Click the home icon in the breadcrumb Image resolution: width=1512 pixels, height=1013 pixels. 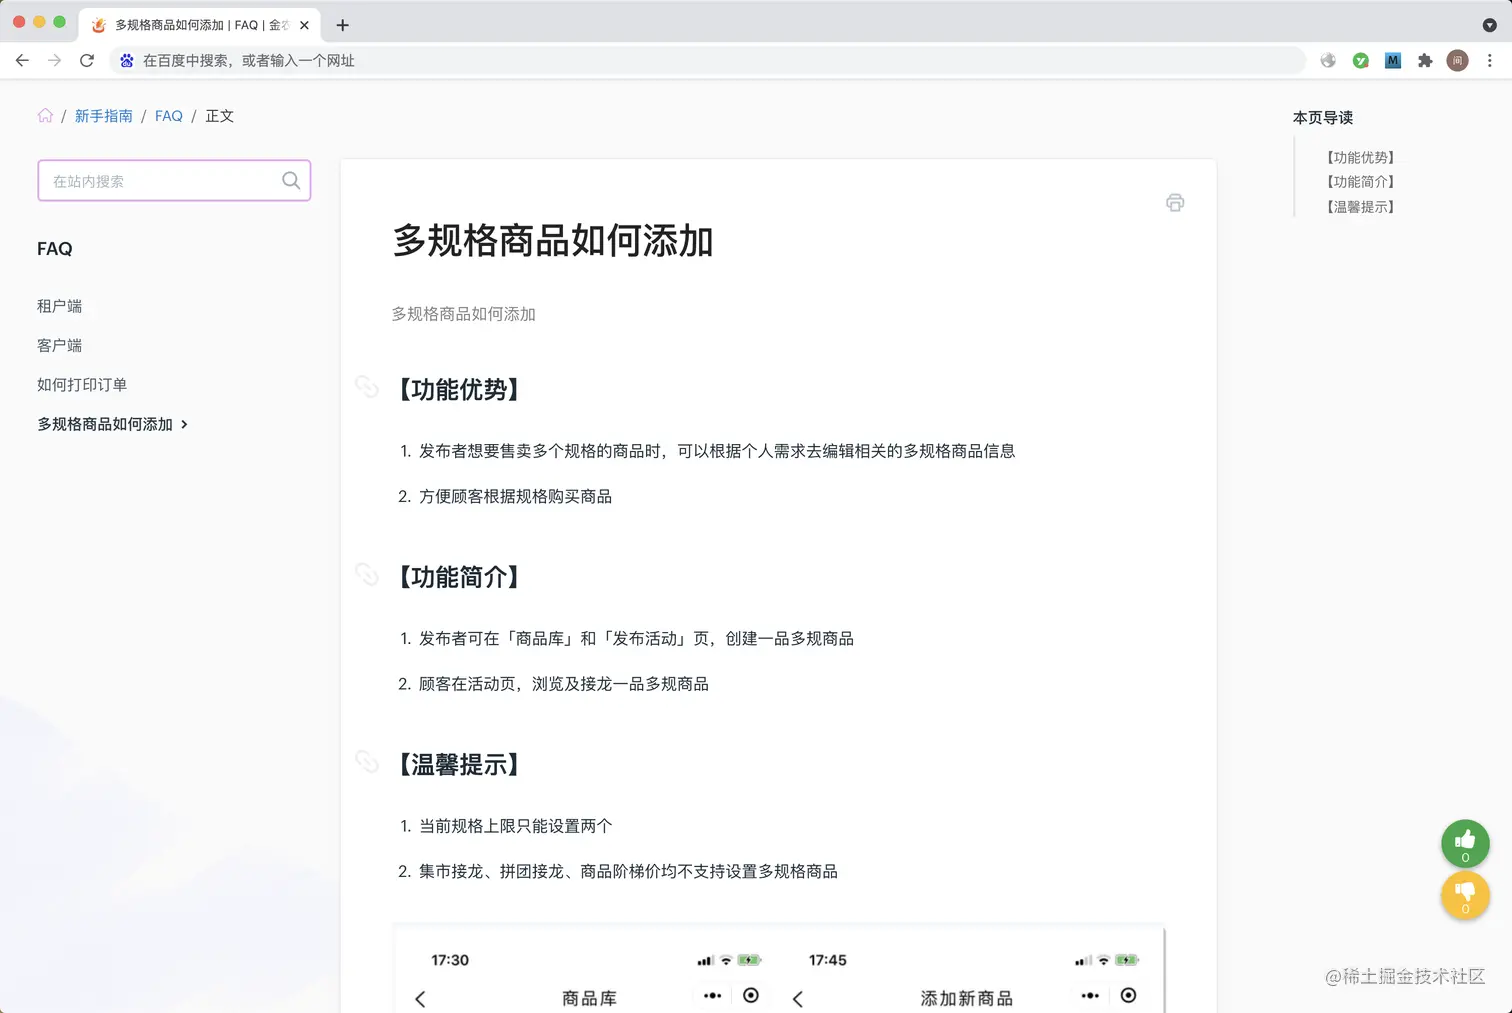coord(45,116)
